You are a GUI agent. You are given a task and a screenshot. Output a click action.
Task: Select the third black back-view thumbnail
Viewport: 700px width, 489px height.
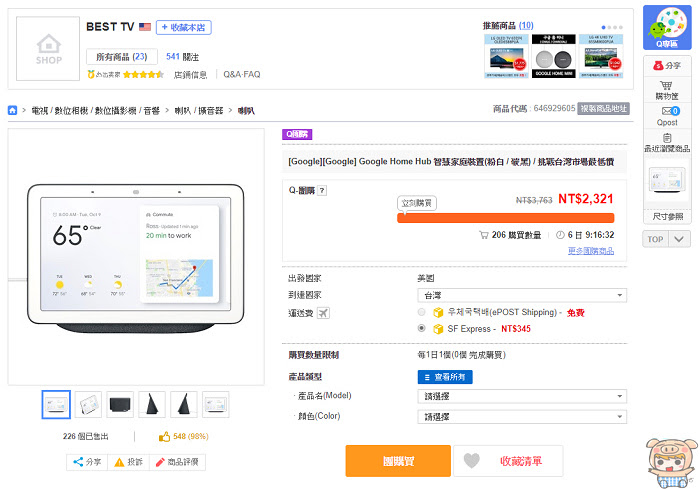point(120,405)
